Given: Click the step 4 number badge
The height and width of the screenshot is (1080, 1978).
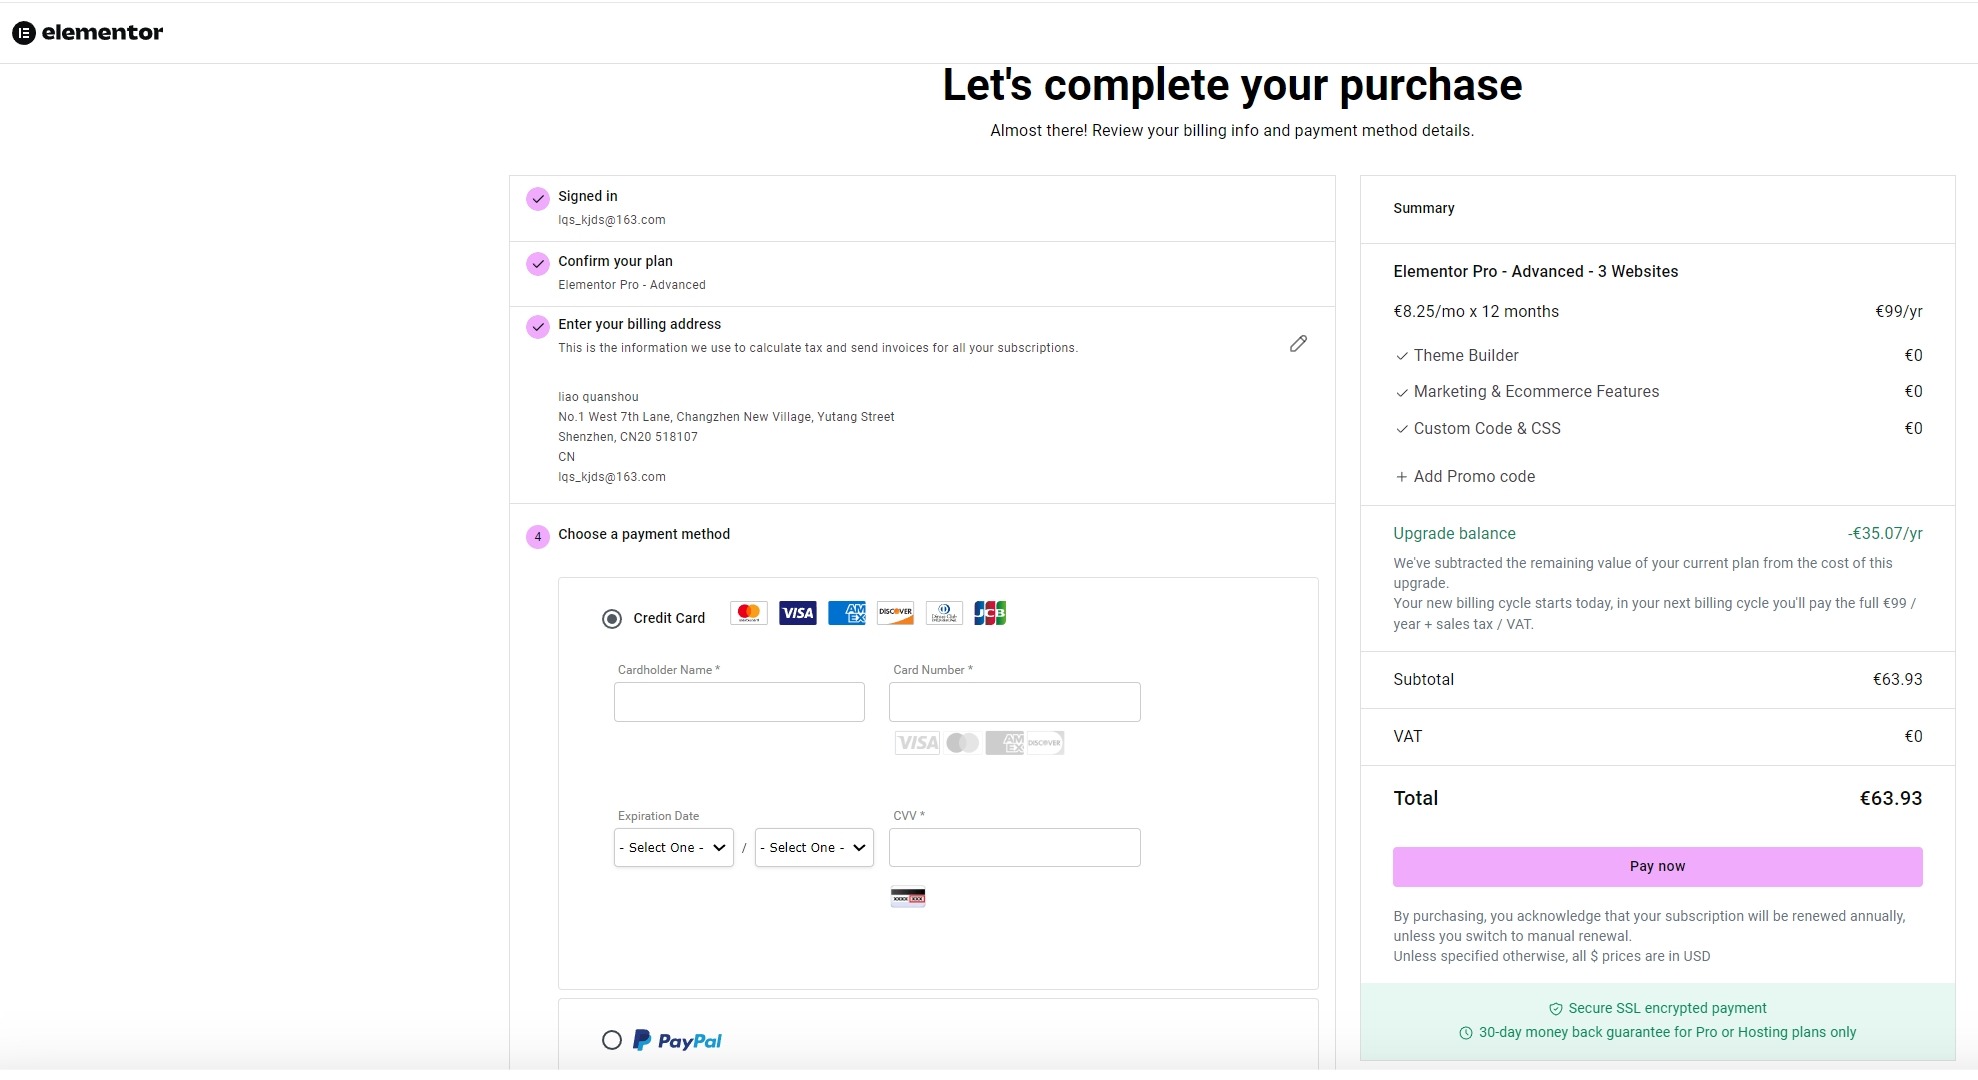Looking at the screenshot, I should 538,537.
